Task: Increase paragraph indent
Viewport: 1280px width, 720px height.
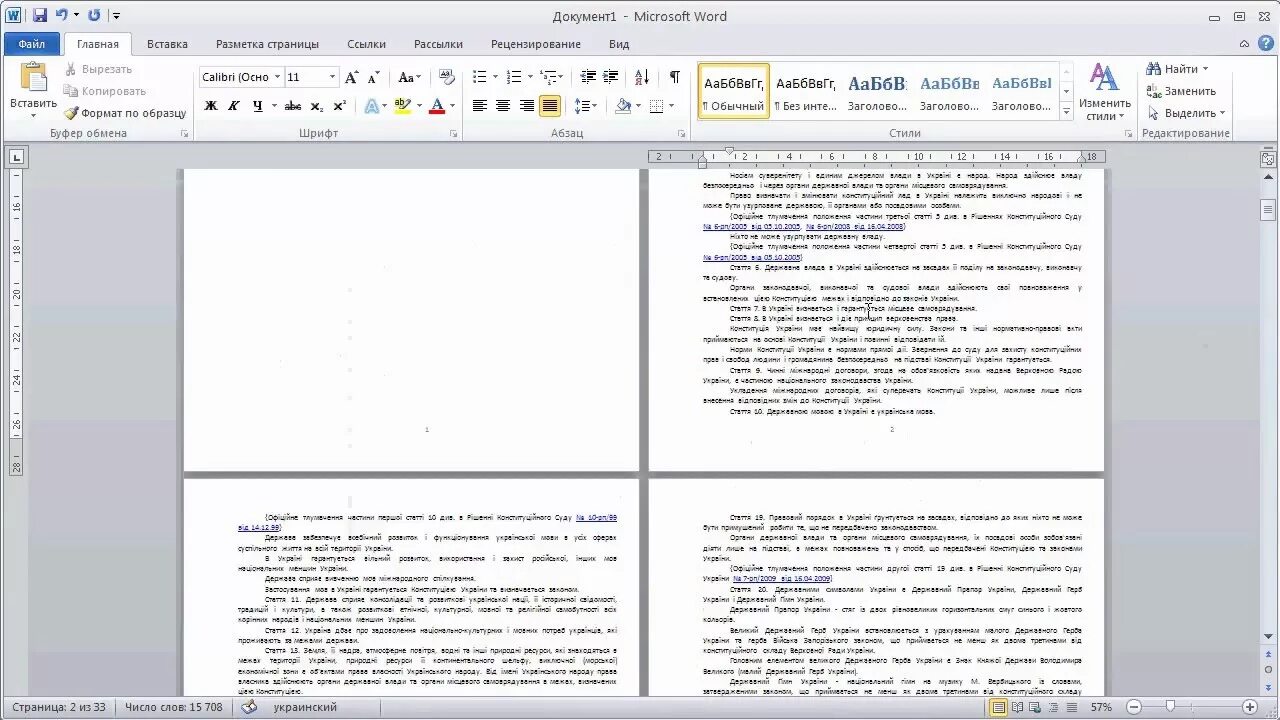Action: (612, 77)
